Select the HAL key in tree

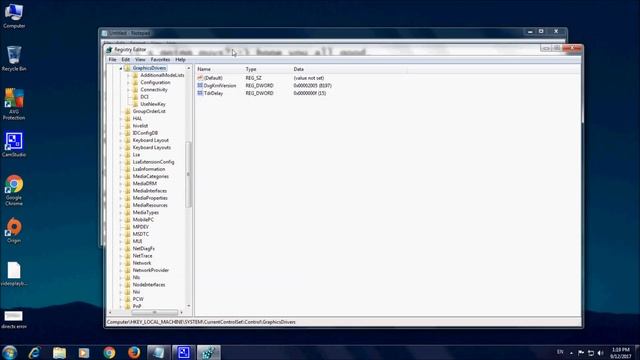click(x=137, y=119)
